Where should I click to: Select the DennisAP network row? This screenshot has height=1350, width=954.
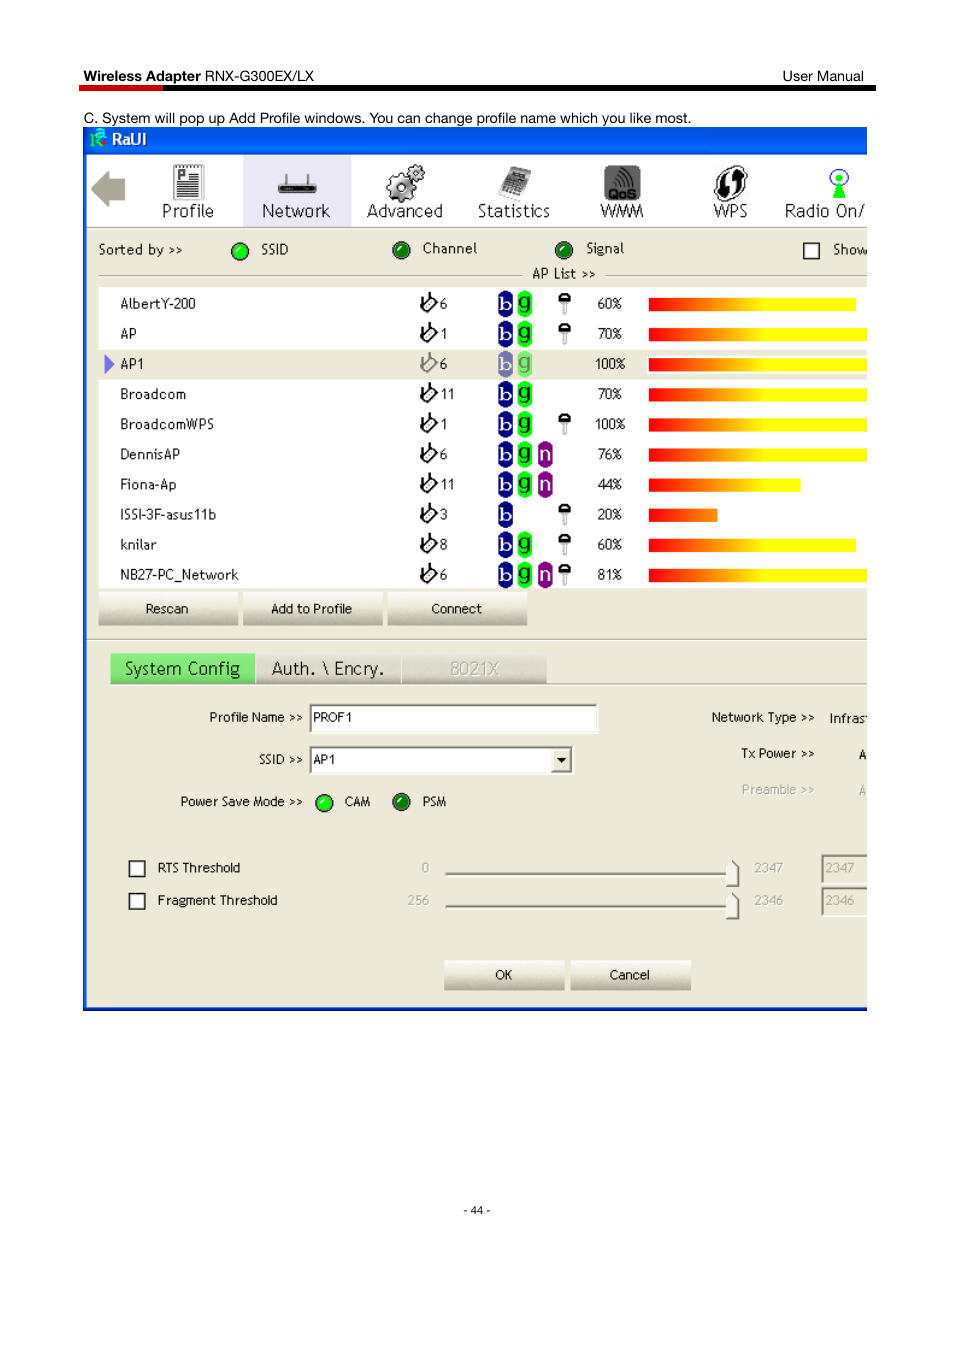(483, 454)
